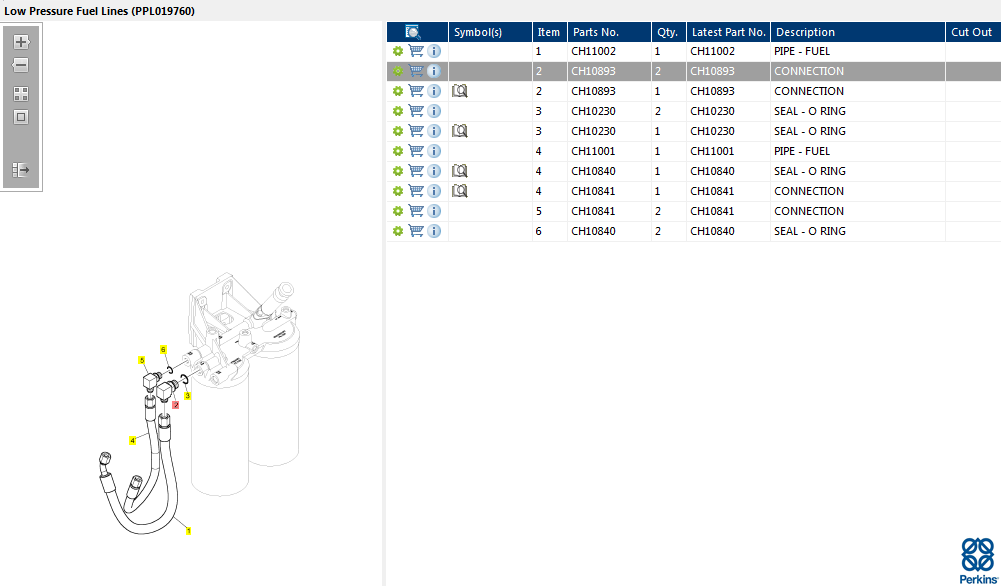Image resolution: width=1001 pixels, height=586 pixels.
Task: Select callout 6 on the diagram
Action: (x=163, y=349)
